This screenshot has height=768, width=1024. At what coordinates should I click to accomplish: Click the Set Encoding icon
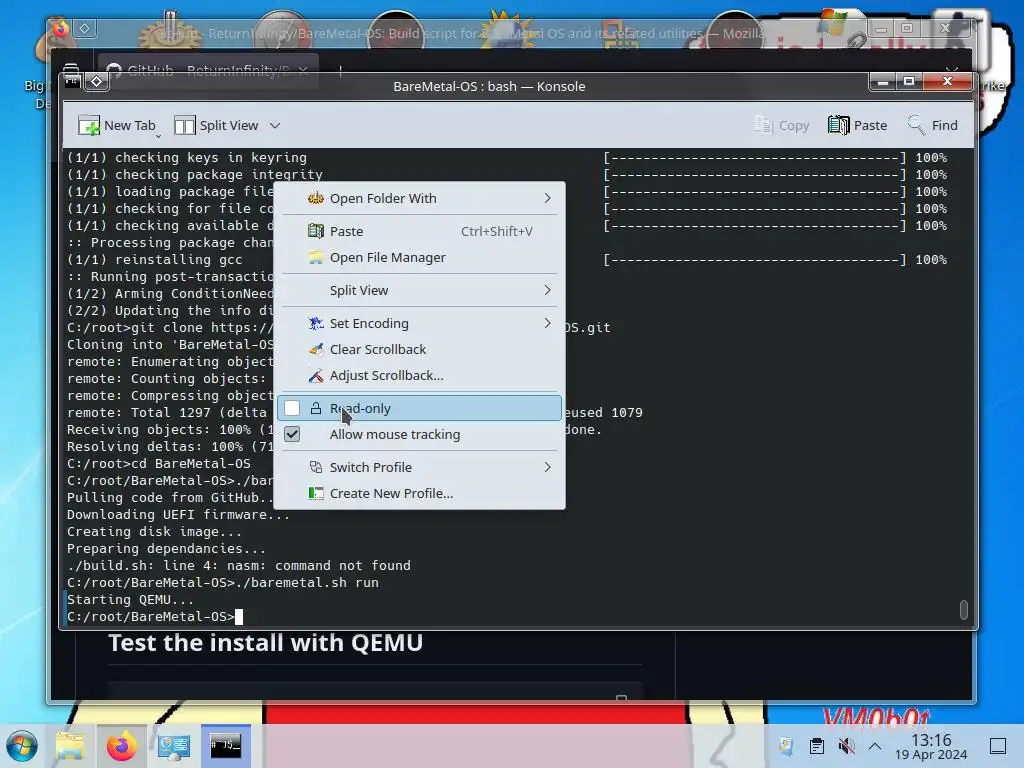coord(316,323)
